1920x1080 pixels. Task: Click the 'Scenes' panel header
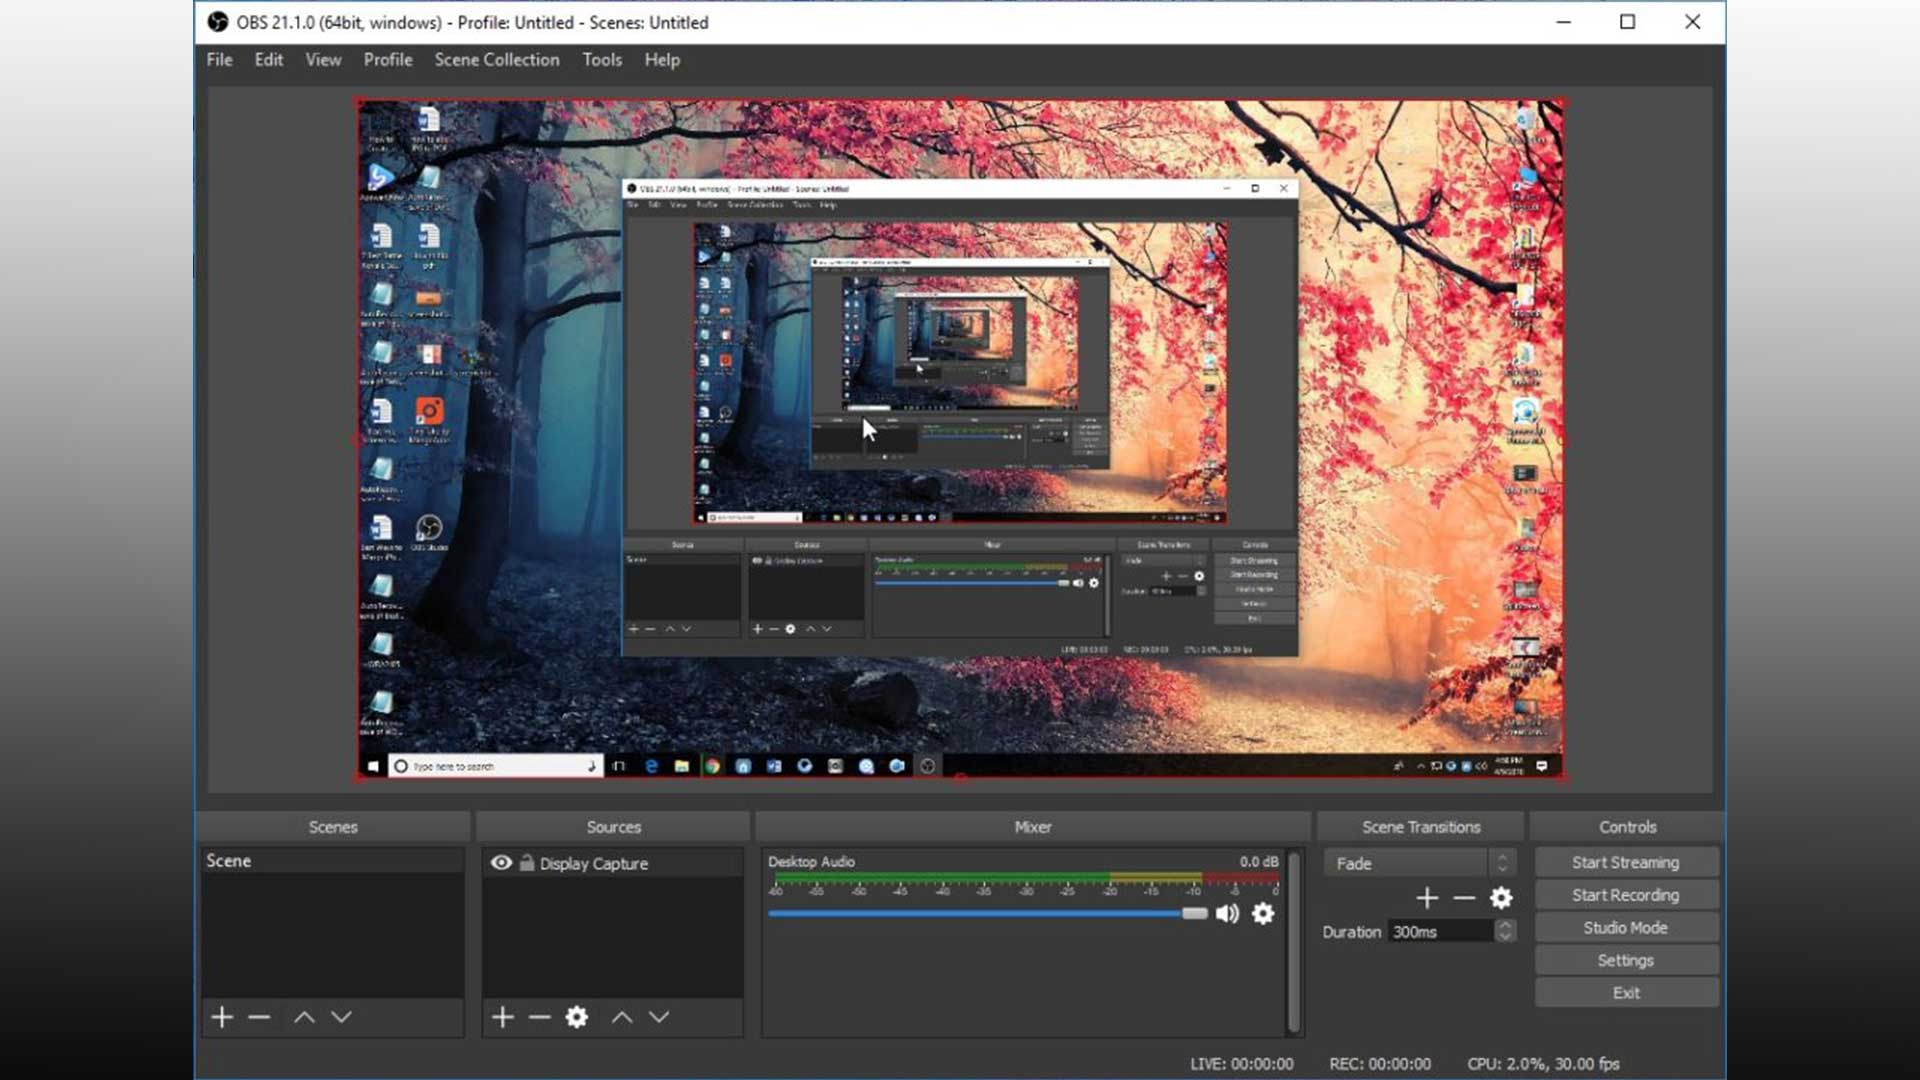pos(333,827)
